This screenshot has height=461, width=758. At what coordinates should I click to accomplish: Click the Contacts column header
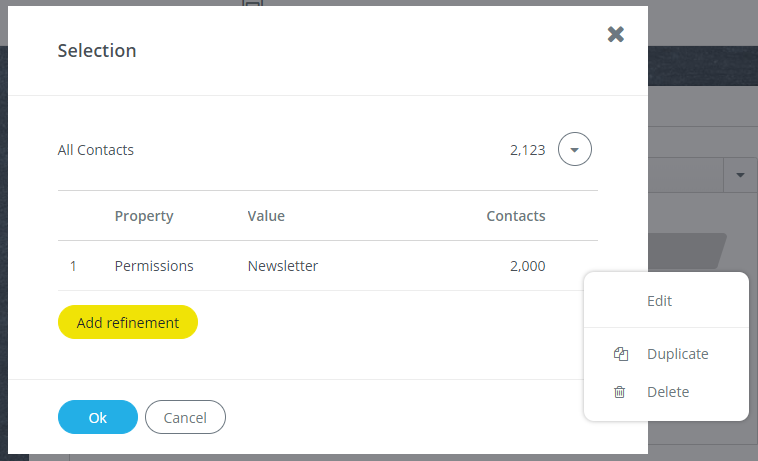pyautogui.click(x=516, y=216)
